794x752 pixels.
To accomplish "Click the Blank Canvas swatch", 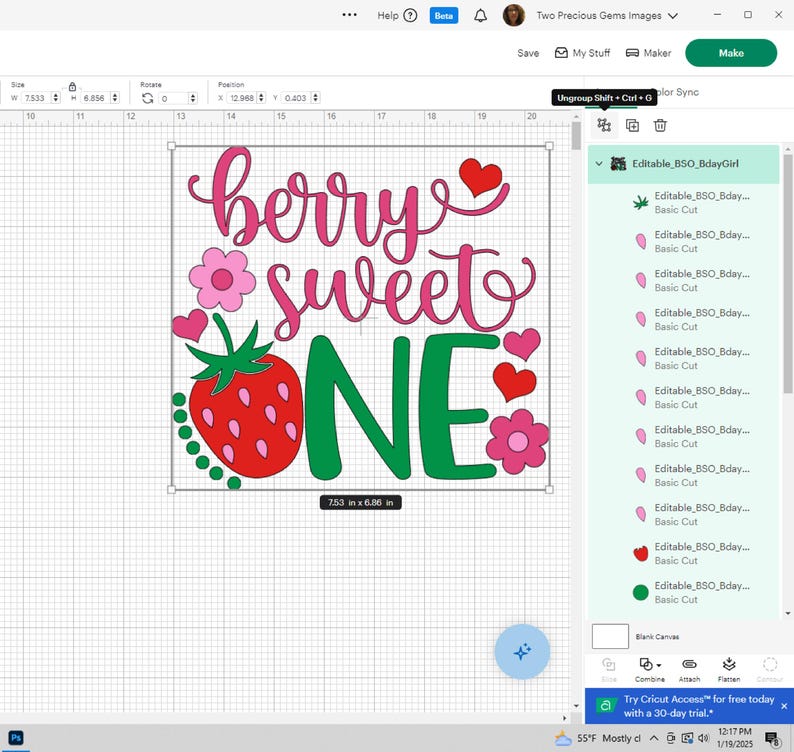I will click(x=610, y=636).
